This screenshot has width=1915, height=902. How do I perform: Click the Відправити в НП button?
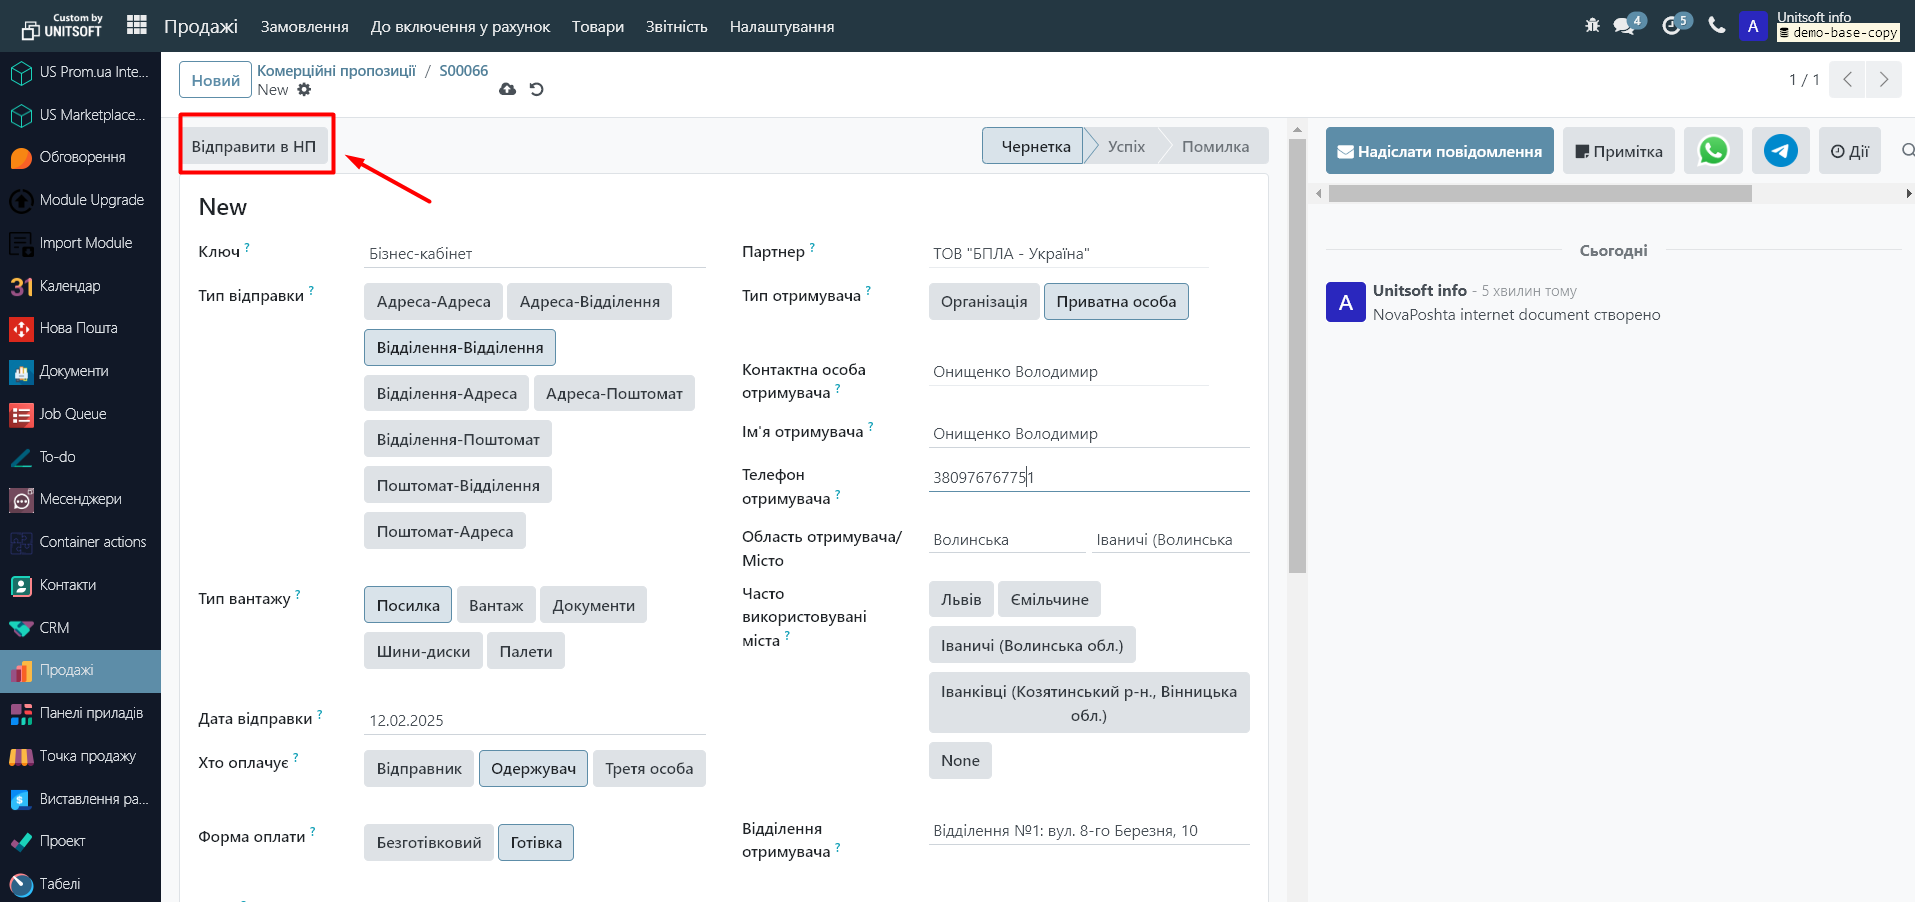pos(254,147)
